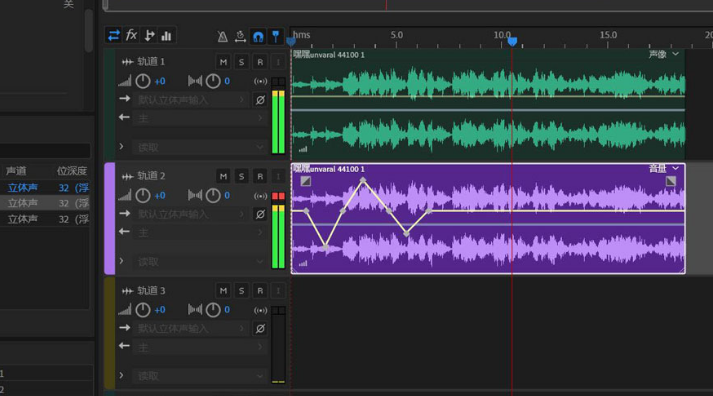
Task: Open 读取 automation mode dropdown of 轨道 2
Action: click(200, 262)
